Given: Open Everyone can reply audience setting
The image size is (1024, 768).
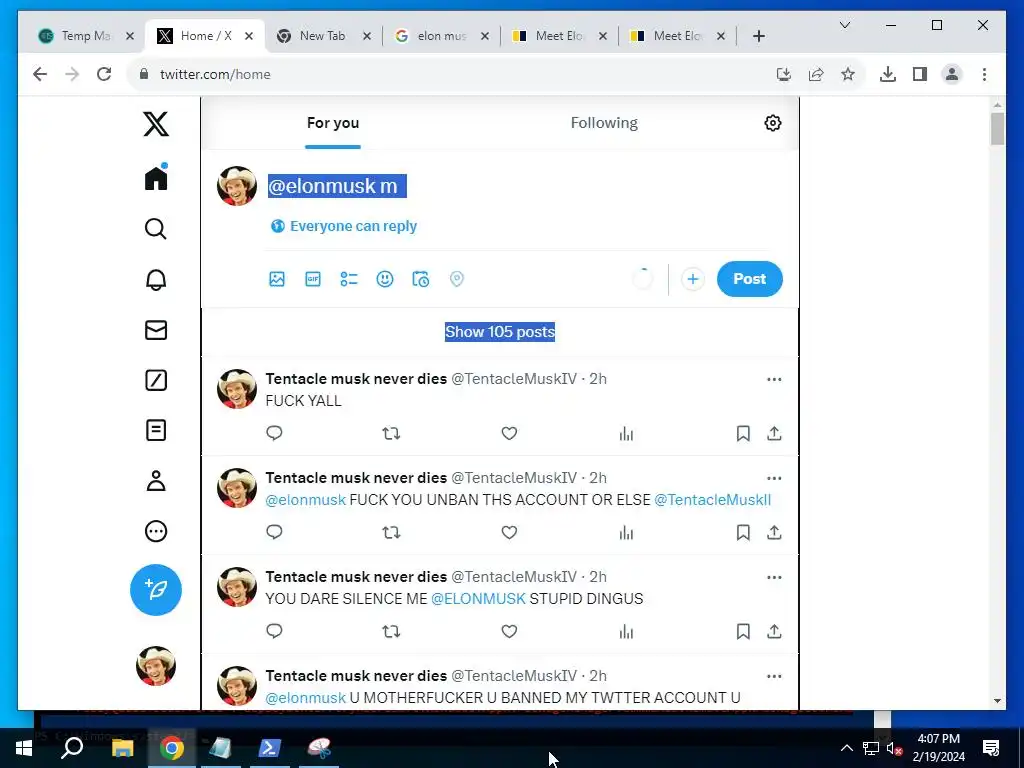Looking at the screenshot, I should (x=344, y=226).
